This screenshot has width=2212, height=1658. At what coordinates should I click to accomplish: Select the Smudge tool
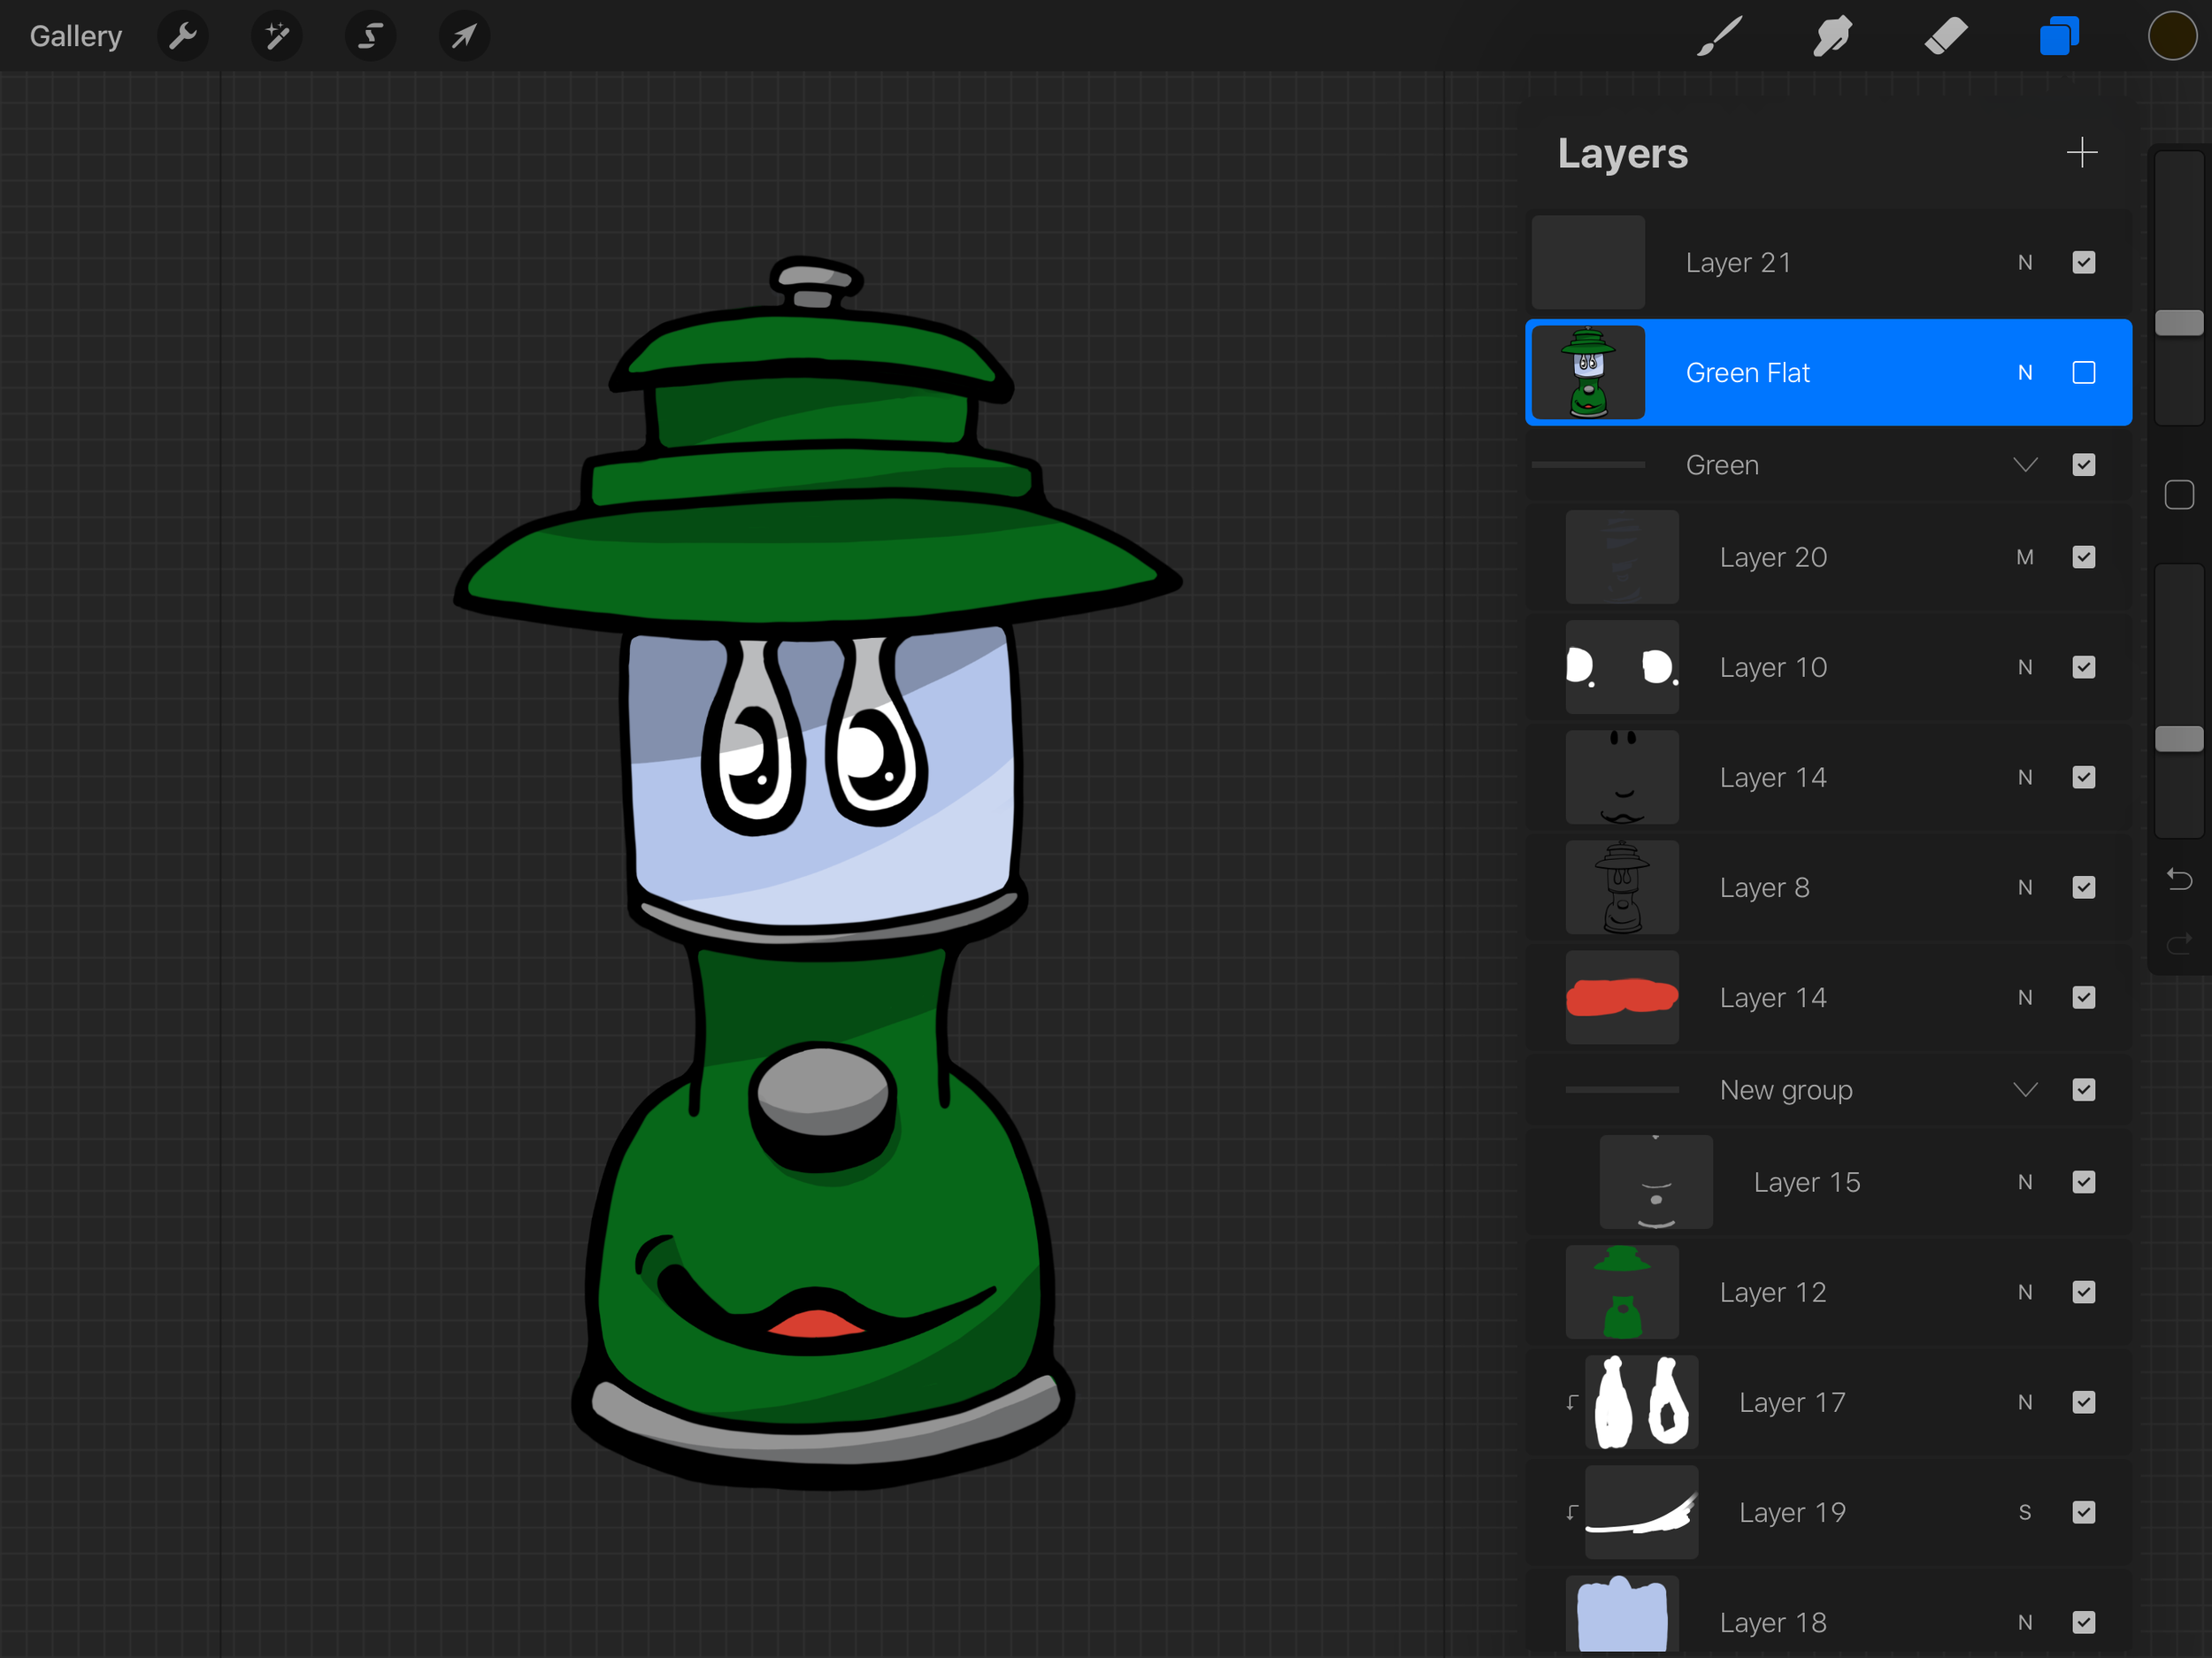coord(1832,37)
